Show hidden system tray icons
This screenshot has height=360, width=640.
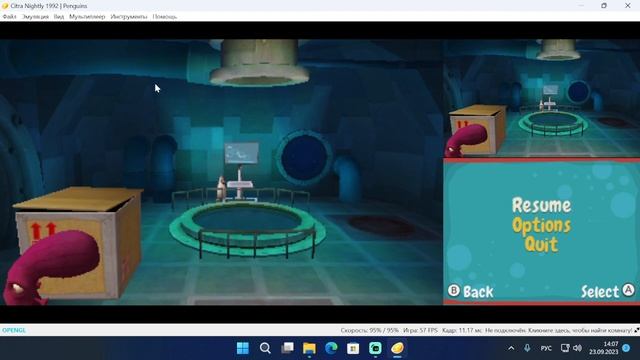tap(511, 348)
